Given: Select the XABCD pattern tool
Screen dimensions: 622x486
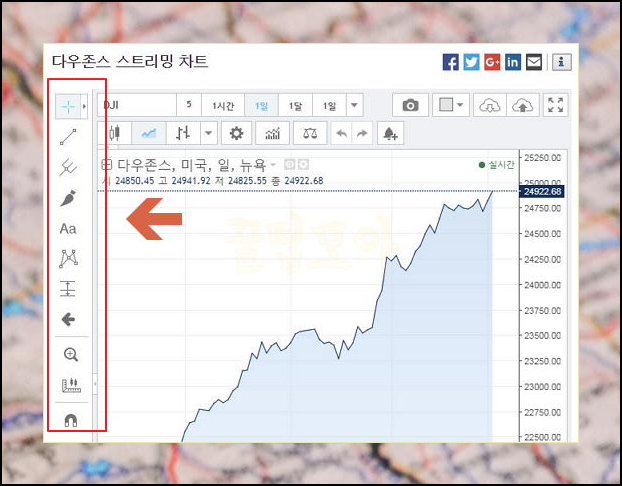Looking at the screenshot, I should pos(68,259).
